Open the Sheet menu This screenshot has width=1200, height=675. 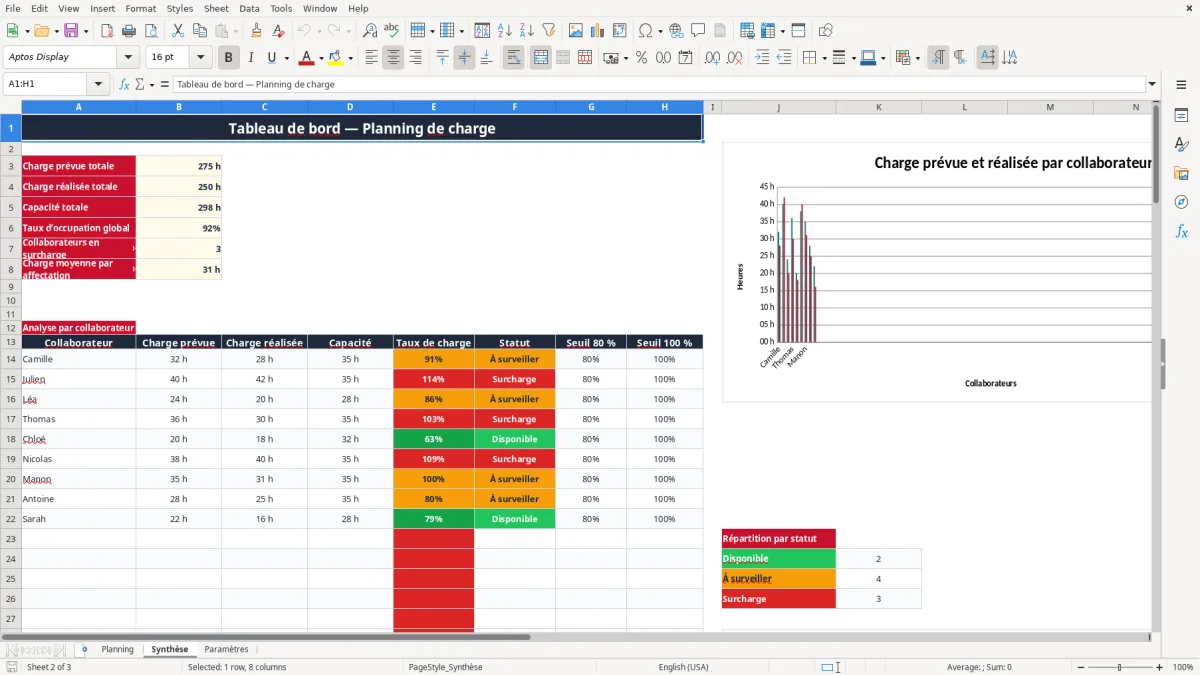click(216, 8)
